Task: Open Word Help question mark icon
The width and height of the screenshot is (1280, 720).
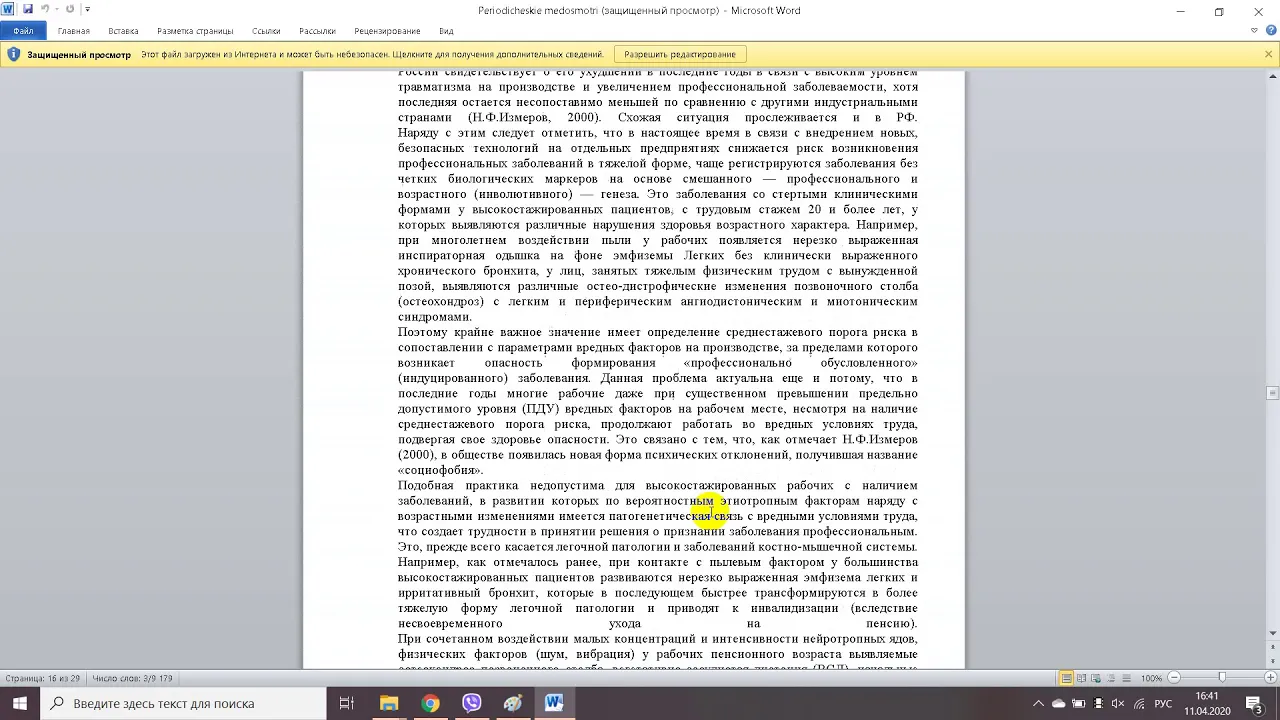Action: pyautogui.click(x=1269, y=31)
